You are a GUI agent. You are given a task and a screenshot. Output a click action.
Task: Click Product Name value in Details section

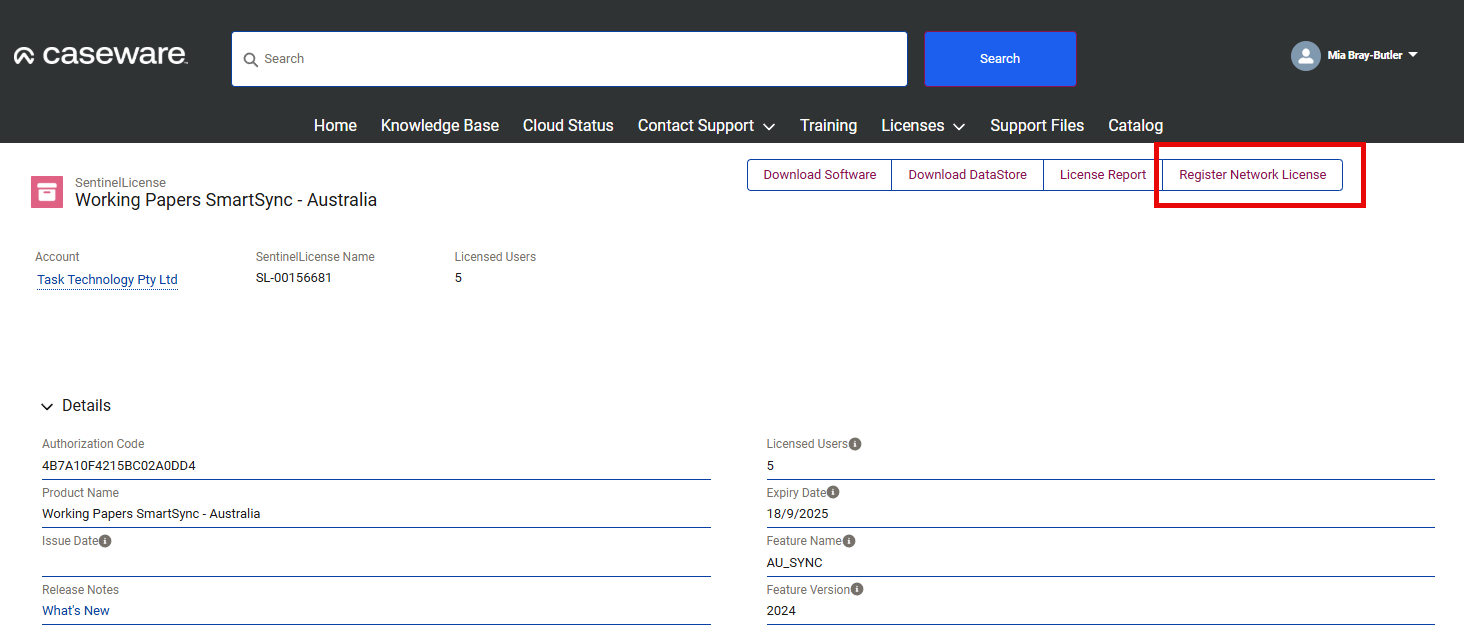pyautogui.click(x=151, y=514)
